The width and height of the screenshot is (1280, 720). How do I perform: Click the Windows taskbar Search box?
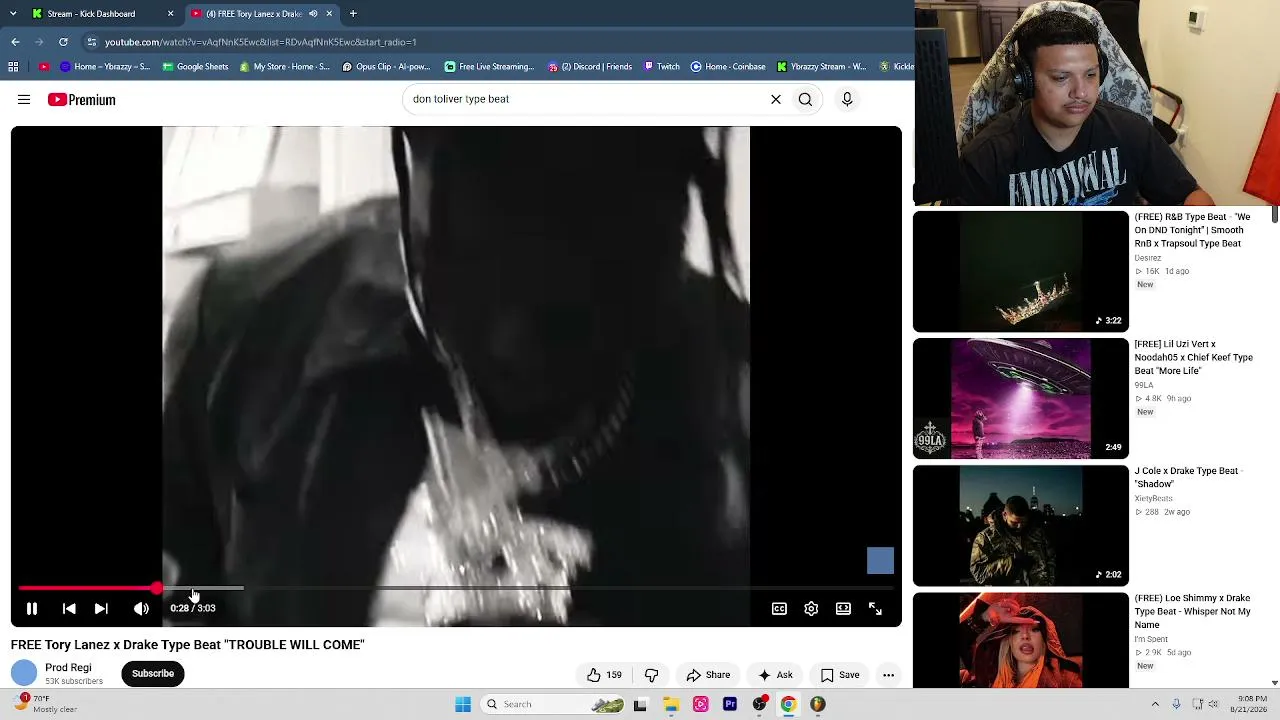pos(554,704)
